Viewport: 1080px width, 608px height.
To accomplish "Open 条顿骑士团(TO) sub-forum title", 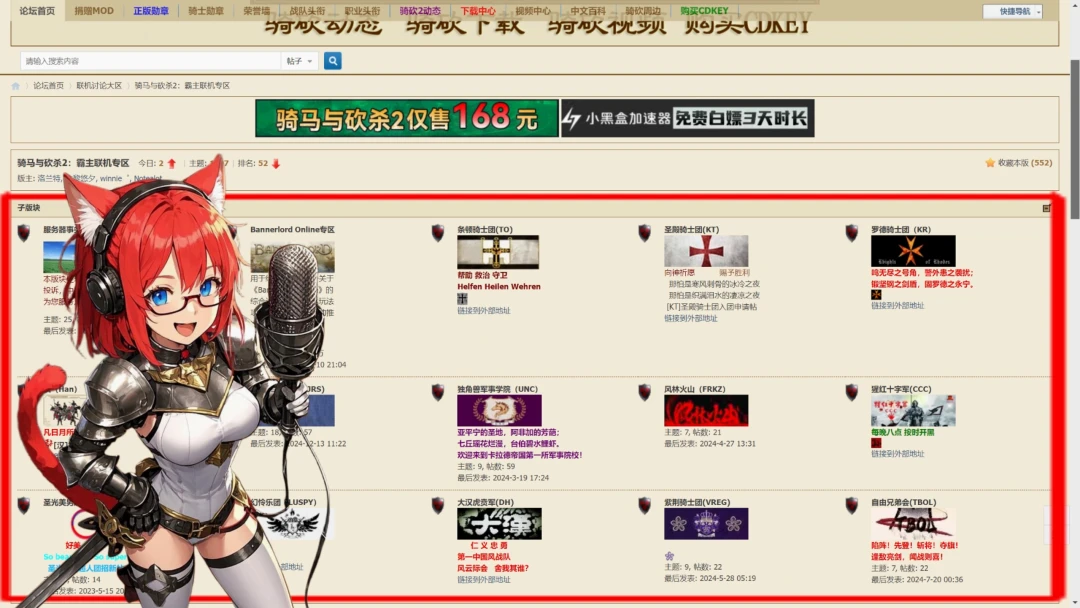I will click(x=485, y=229).
